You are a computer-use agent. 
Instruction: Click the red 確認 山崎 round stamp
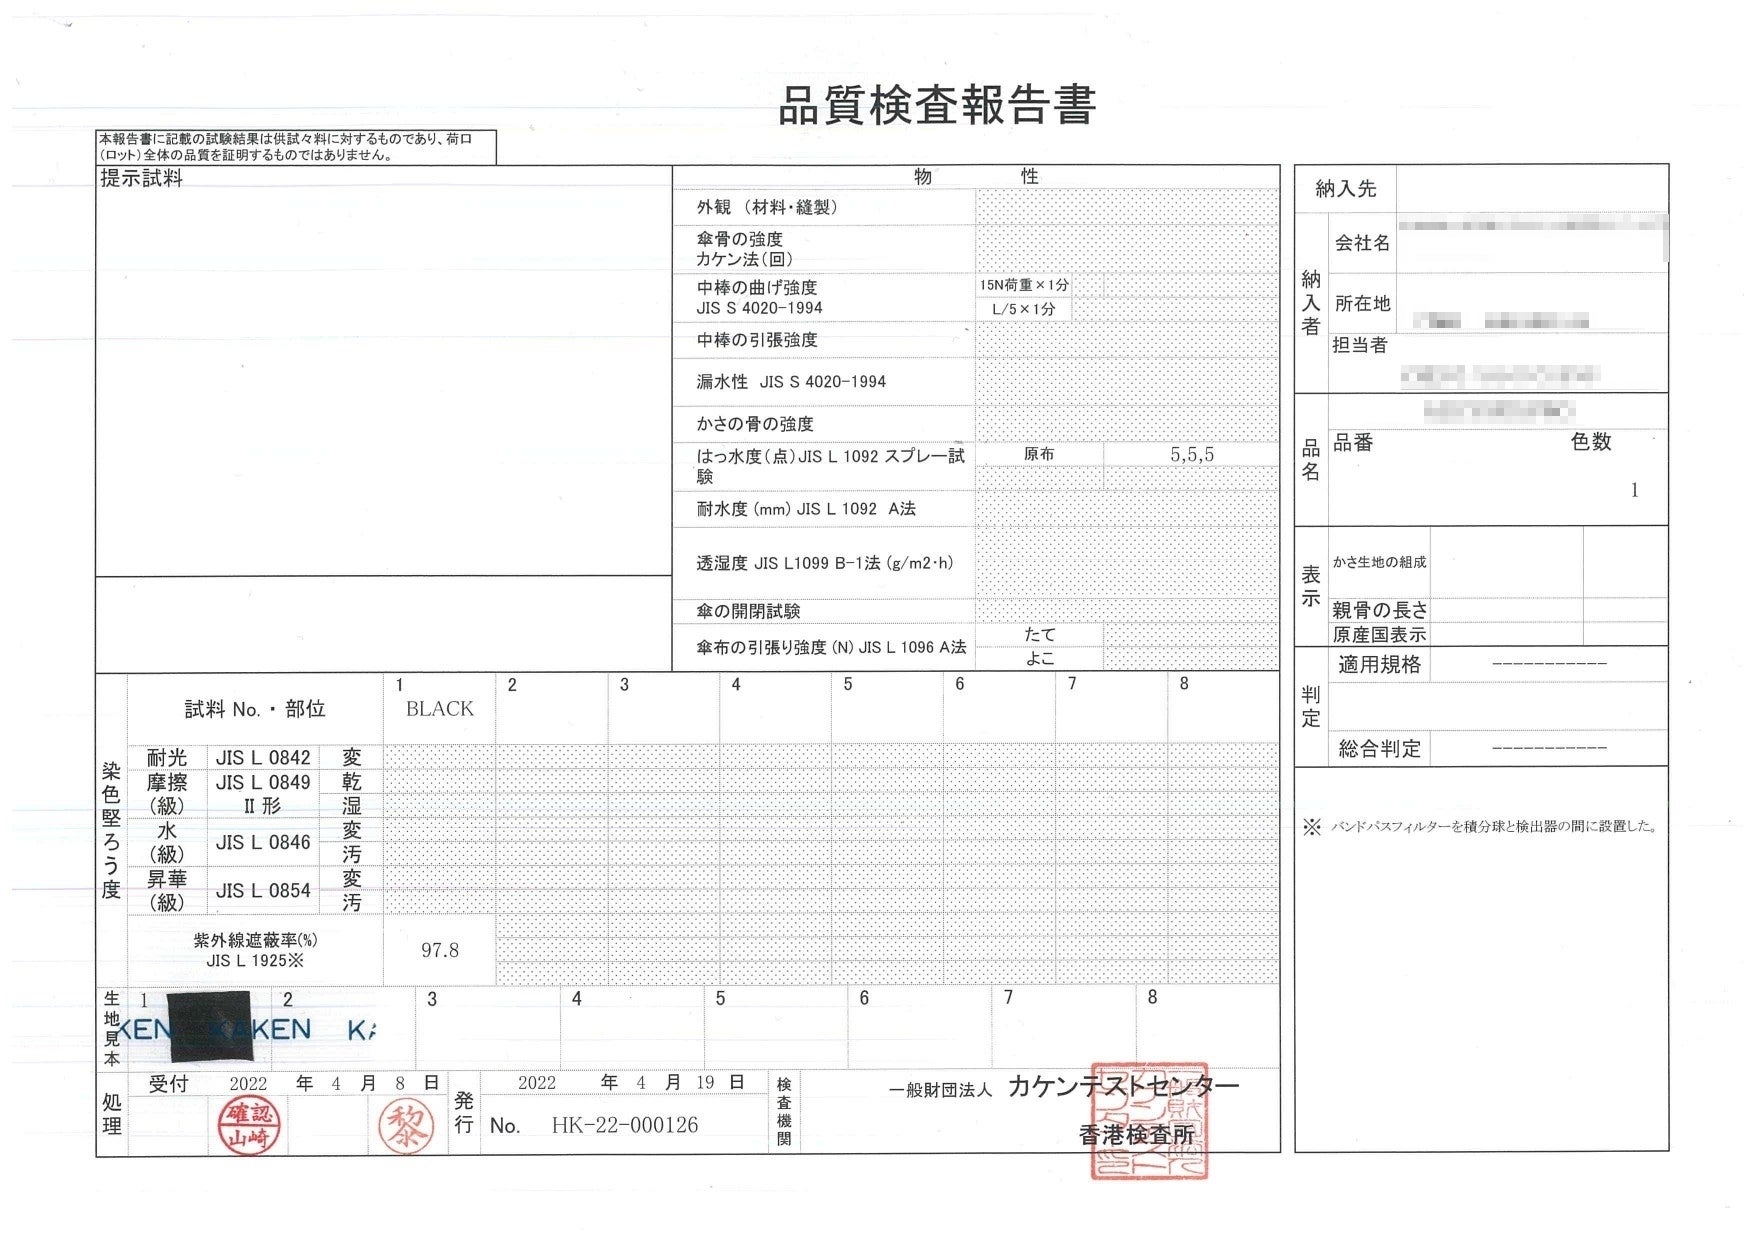click(x=249, y=1124)
